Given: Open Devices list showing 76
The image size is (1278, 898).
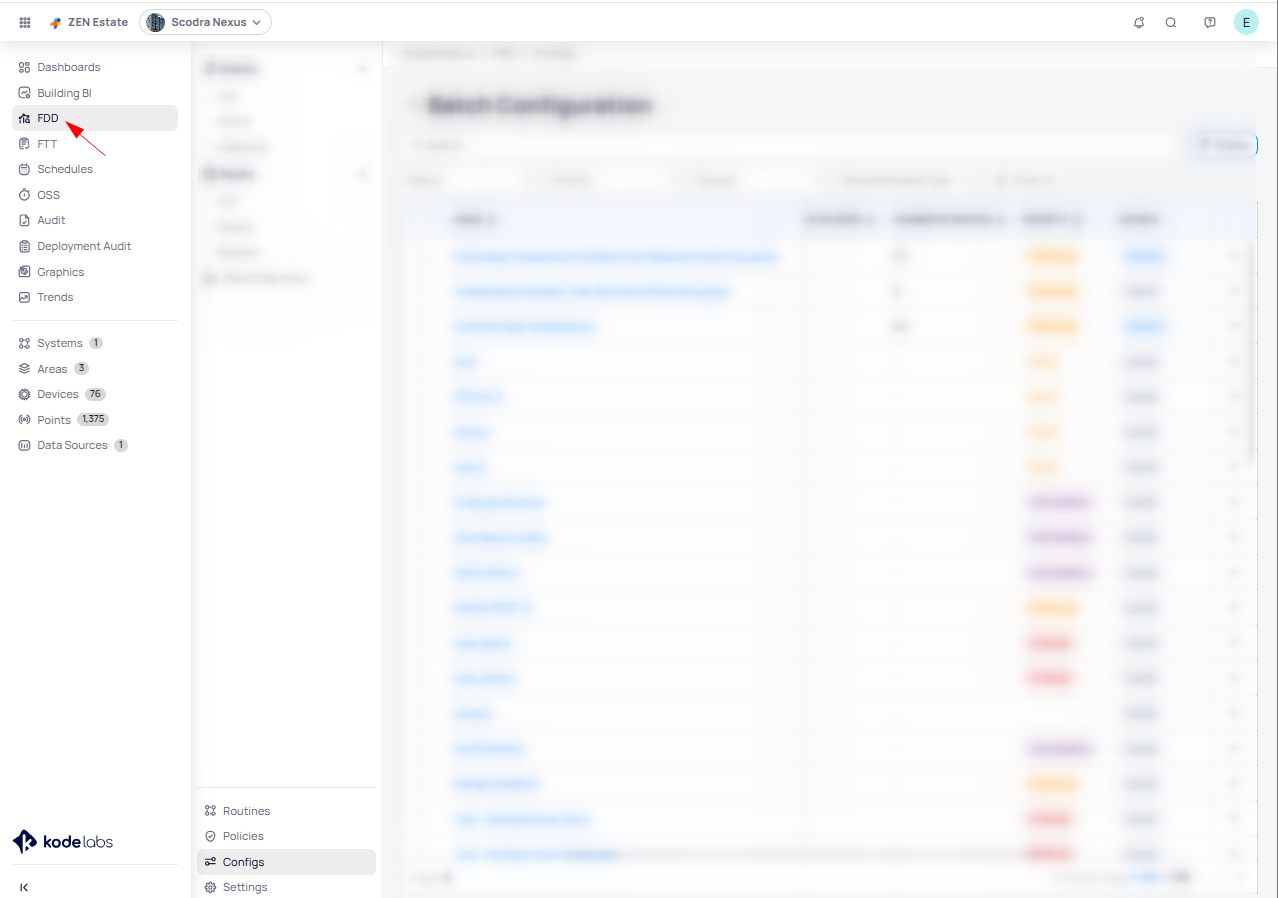Looking at the screenshot, I should [x=58, y=394].
